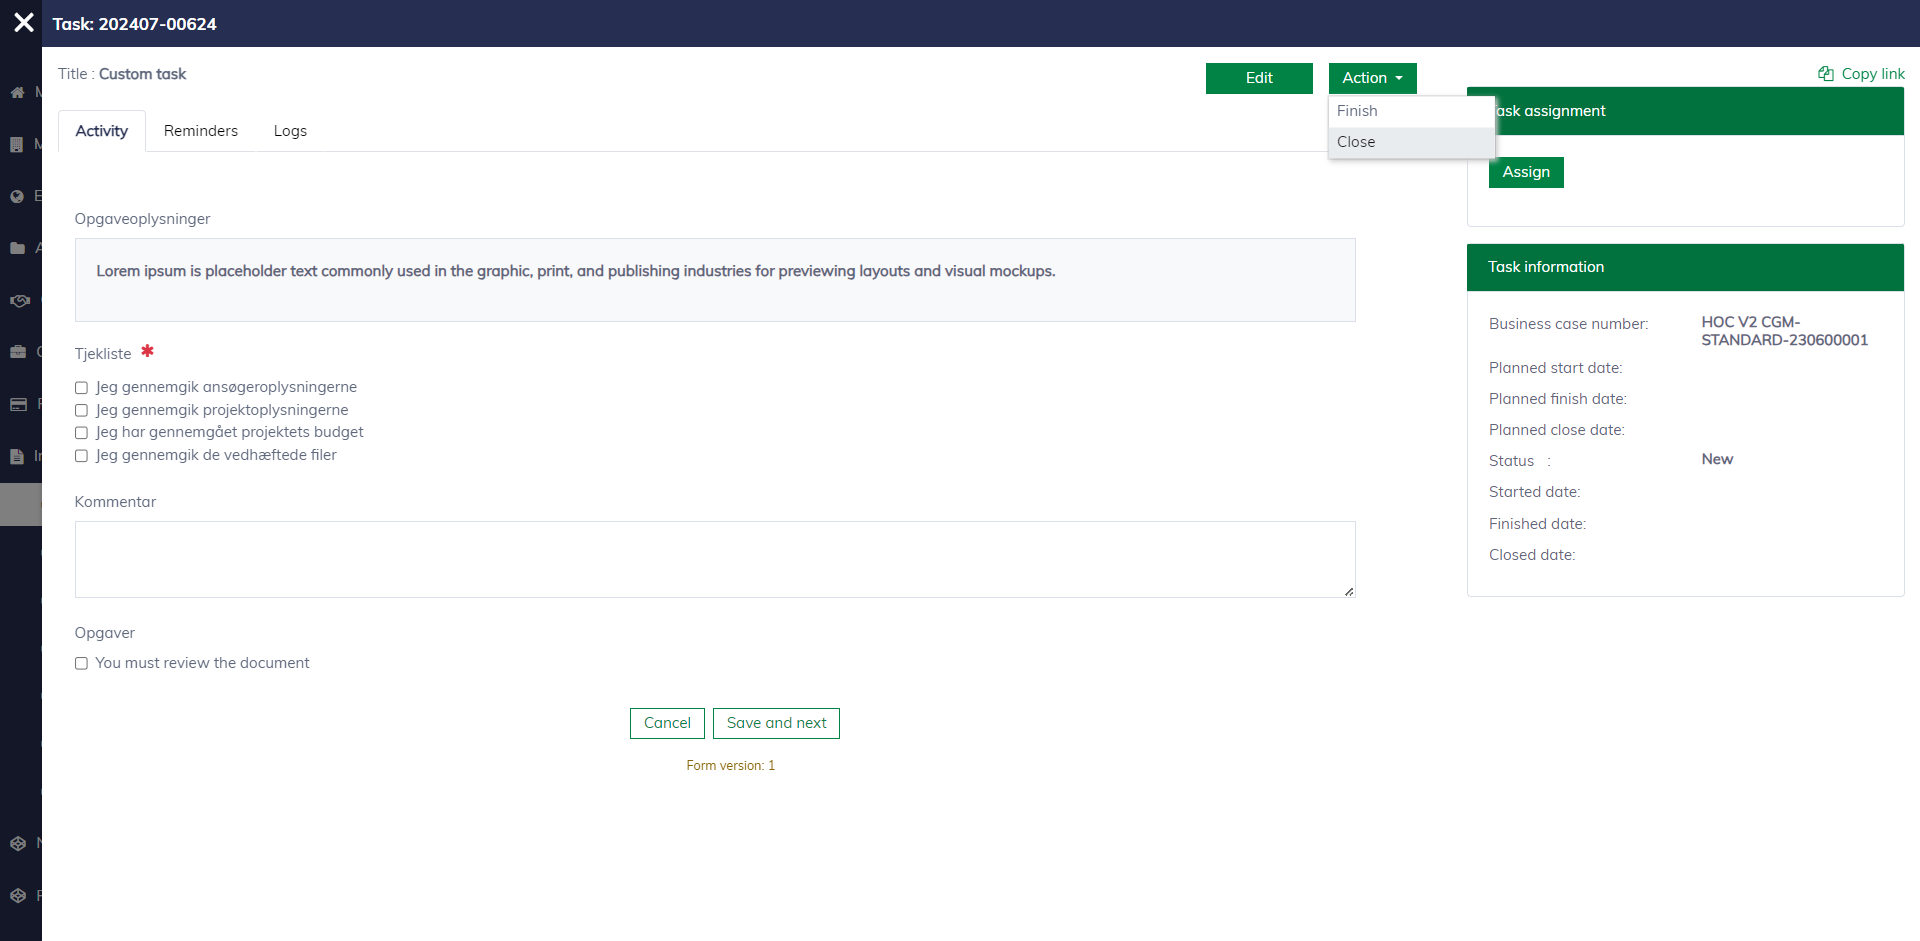Choose Finish from the Action dropdown
The image size is (1920, 941).
coord(1357,111)
